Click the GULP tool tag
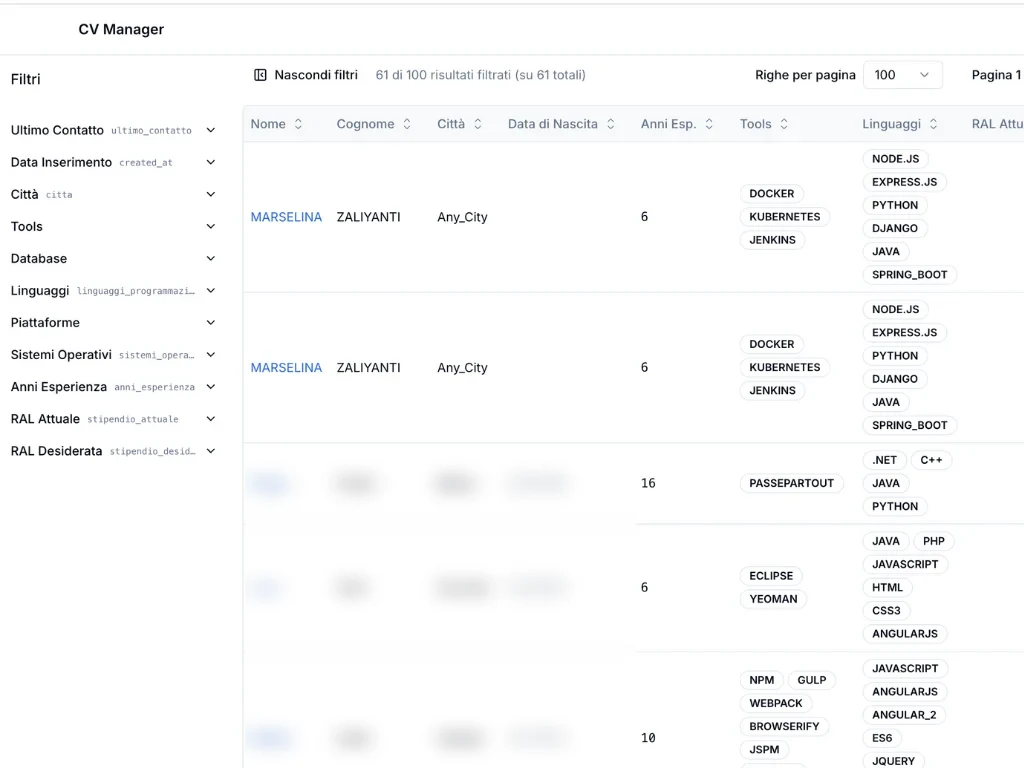The height and width of the screenshot is (768, 1024). (x=812, y=680)
